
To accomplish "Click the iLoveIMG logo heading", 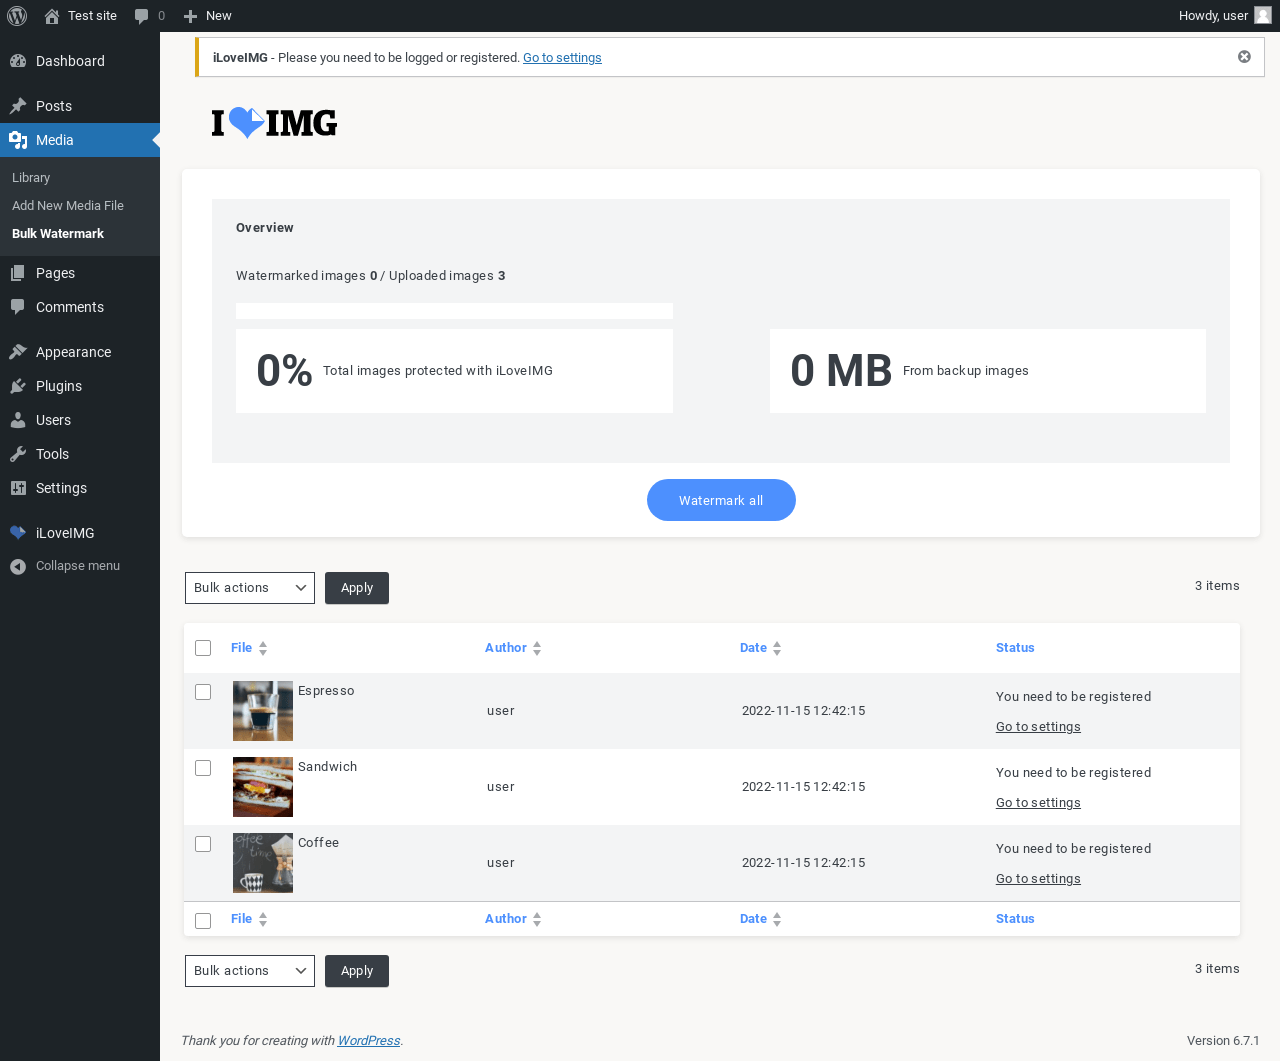I will 274,123.
